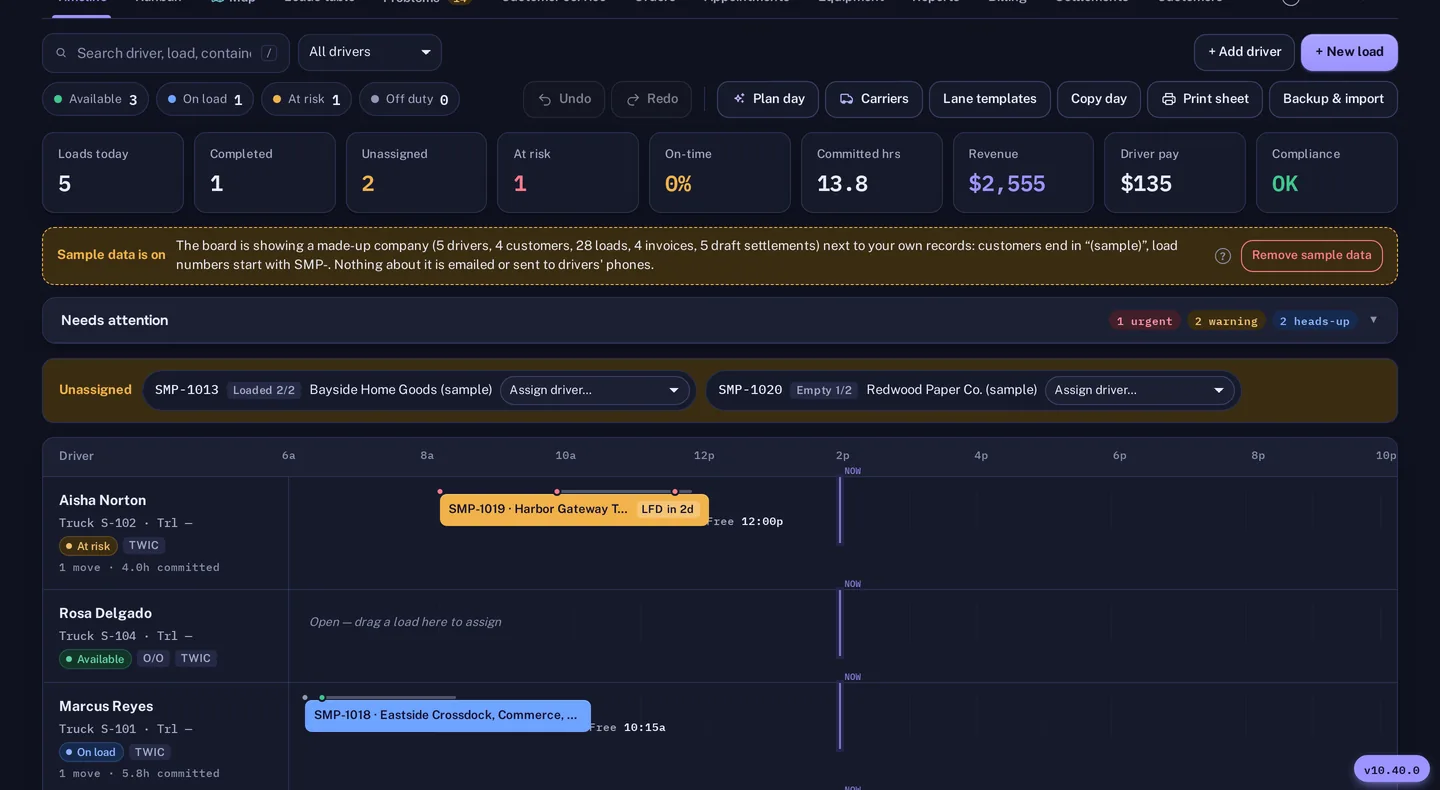The height and width of the screenshot is (790, 1440).
Task: Click the v10.40.0 version badge
Action: pos(1392,770)
